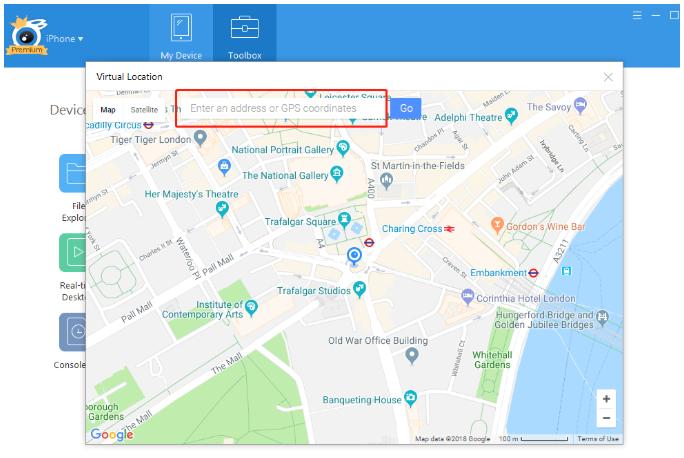Click the blue current location pin

[x=354, y=256]
